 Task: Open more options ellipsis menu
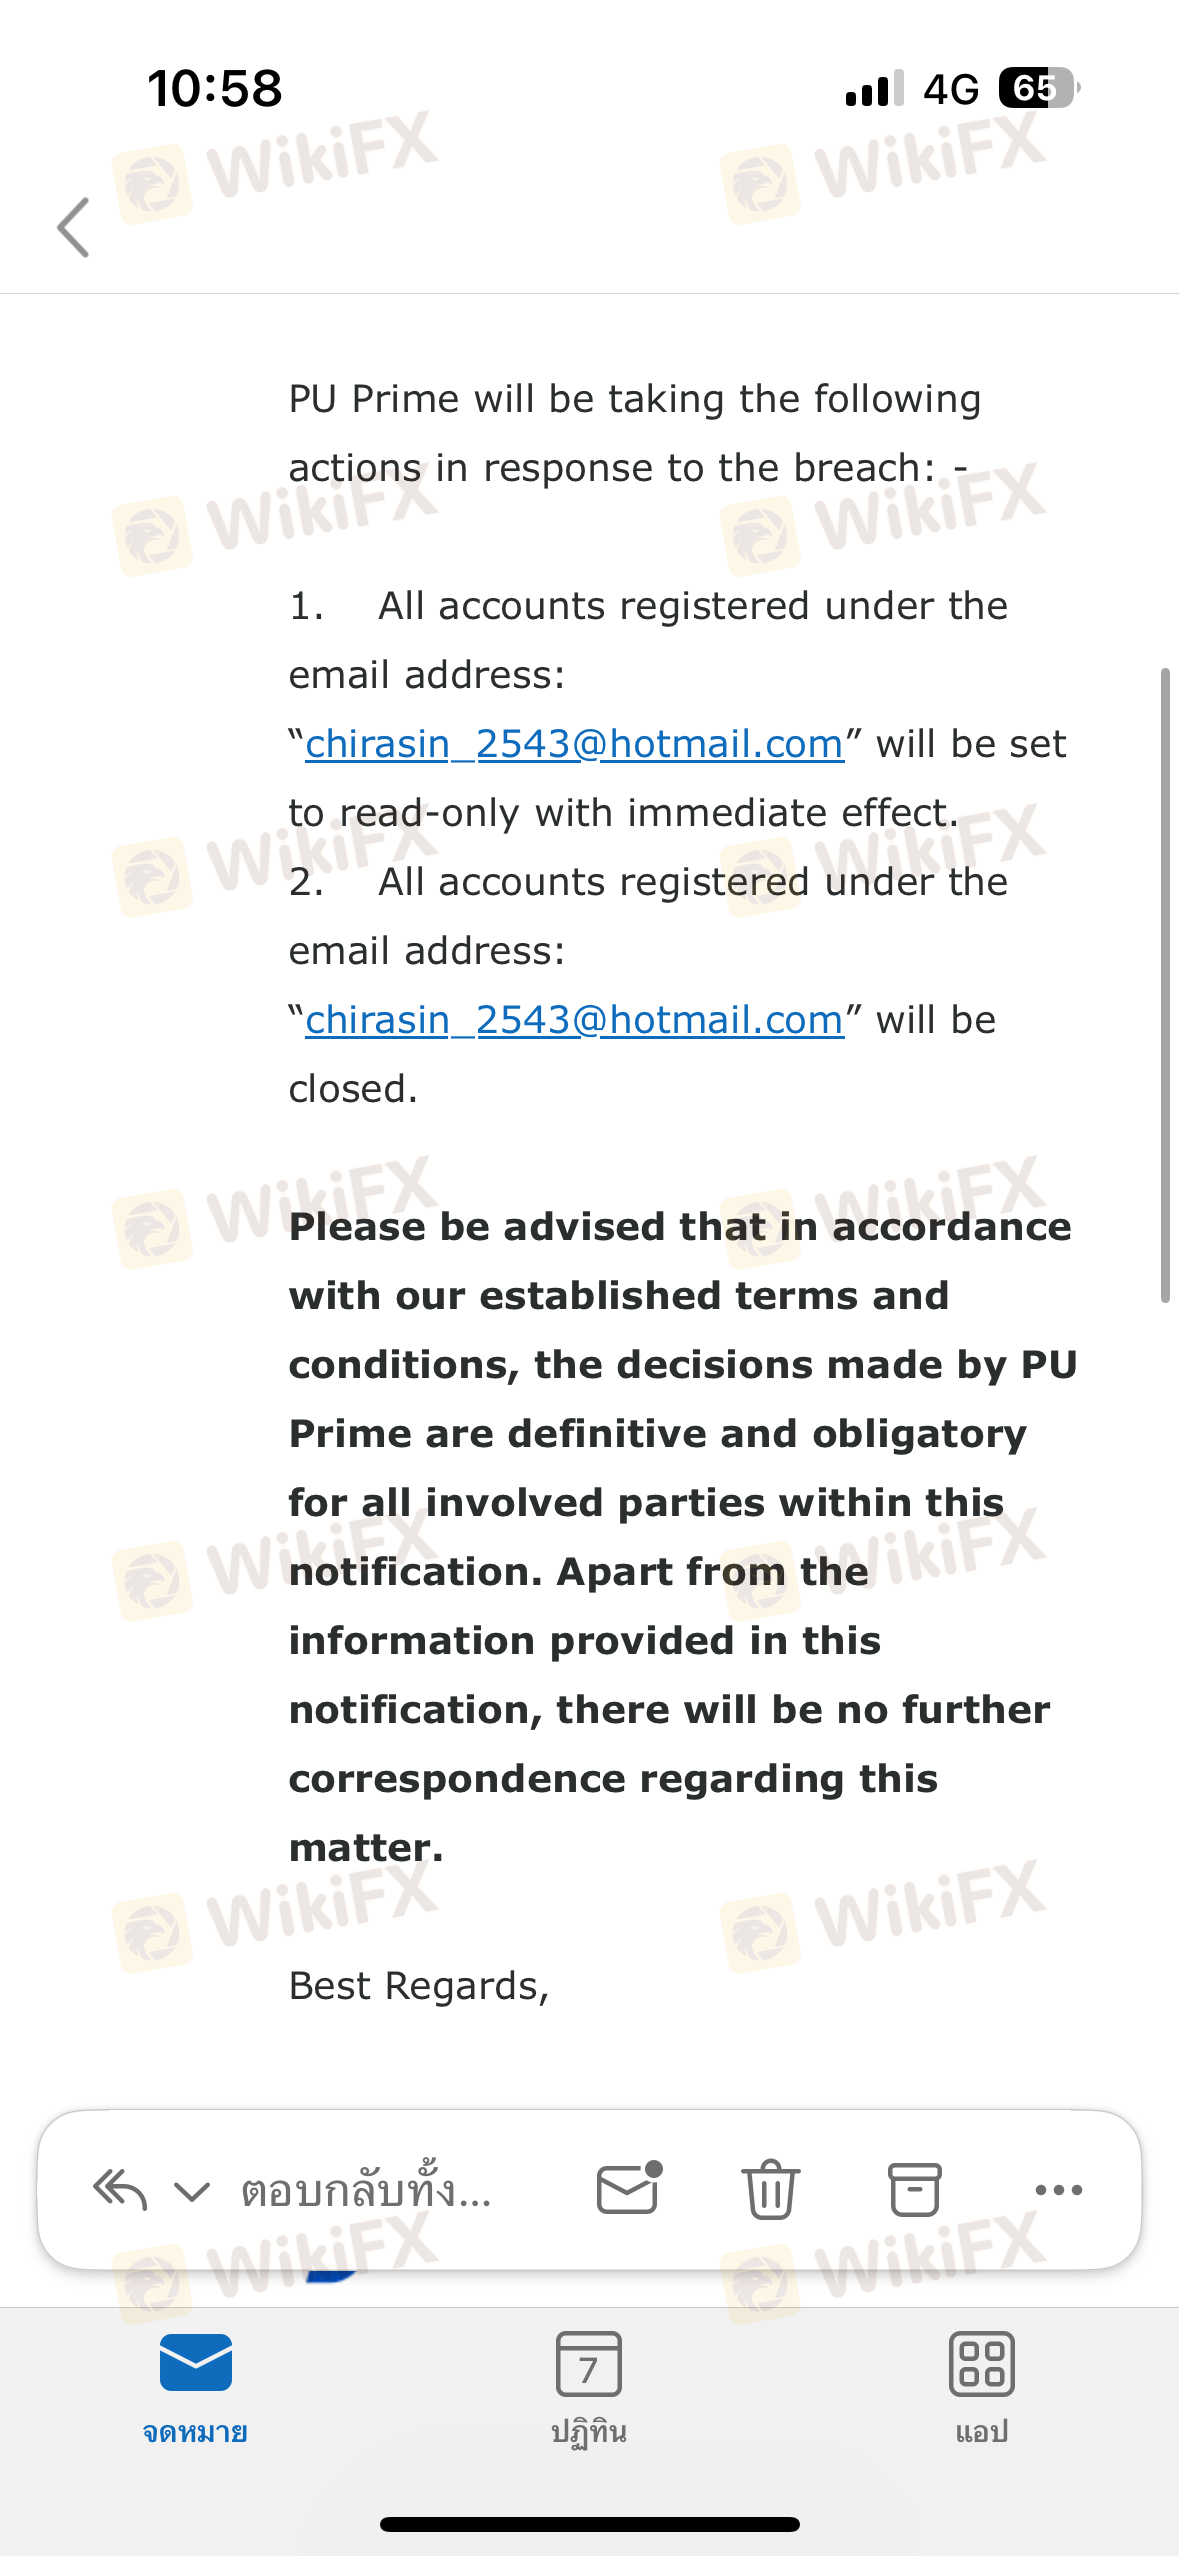(x=1059, y=2190)
